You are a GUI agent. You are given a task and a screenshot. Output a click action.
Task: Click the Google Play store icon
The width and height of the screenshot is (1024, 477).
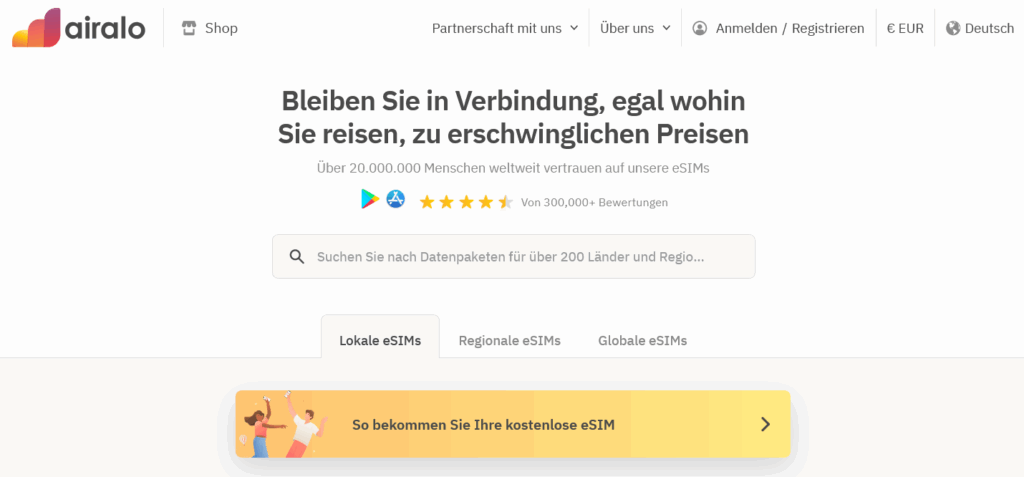click(370, 199)
